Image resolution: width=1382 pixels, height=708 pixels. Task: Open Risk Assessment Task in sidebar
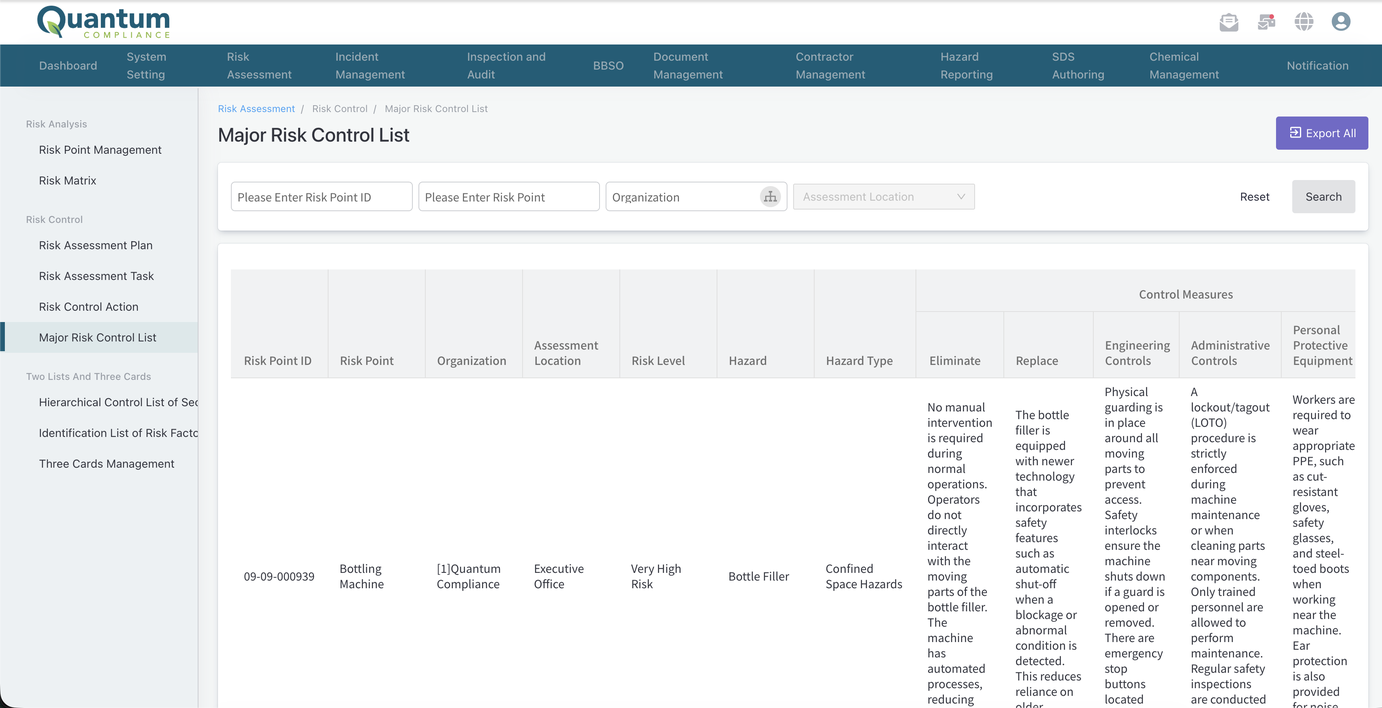tap(96, 276)
